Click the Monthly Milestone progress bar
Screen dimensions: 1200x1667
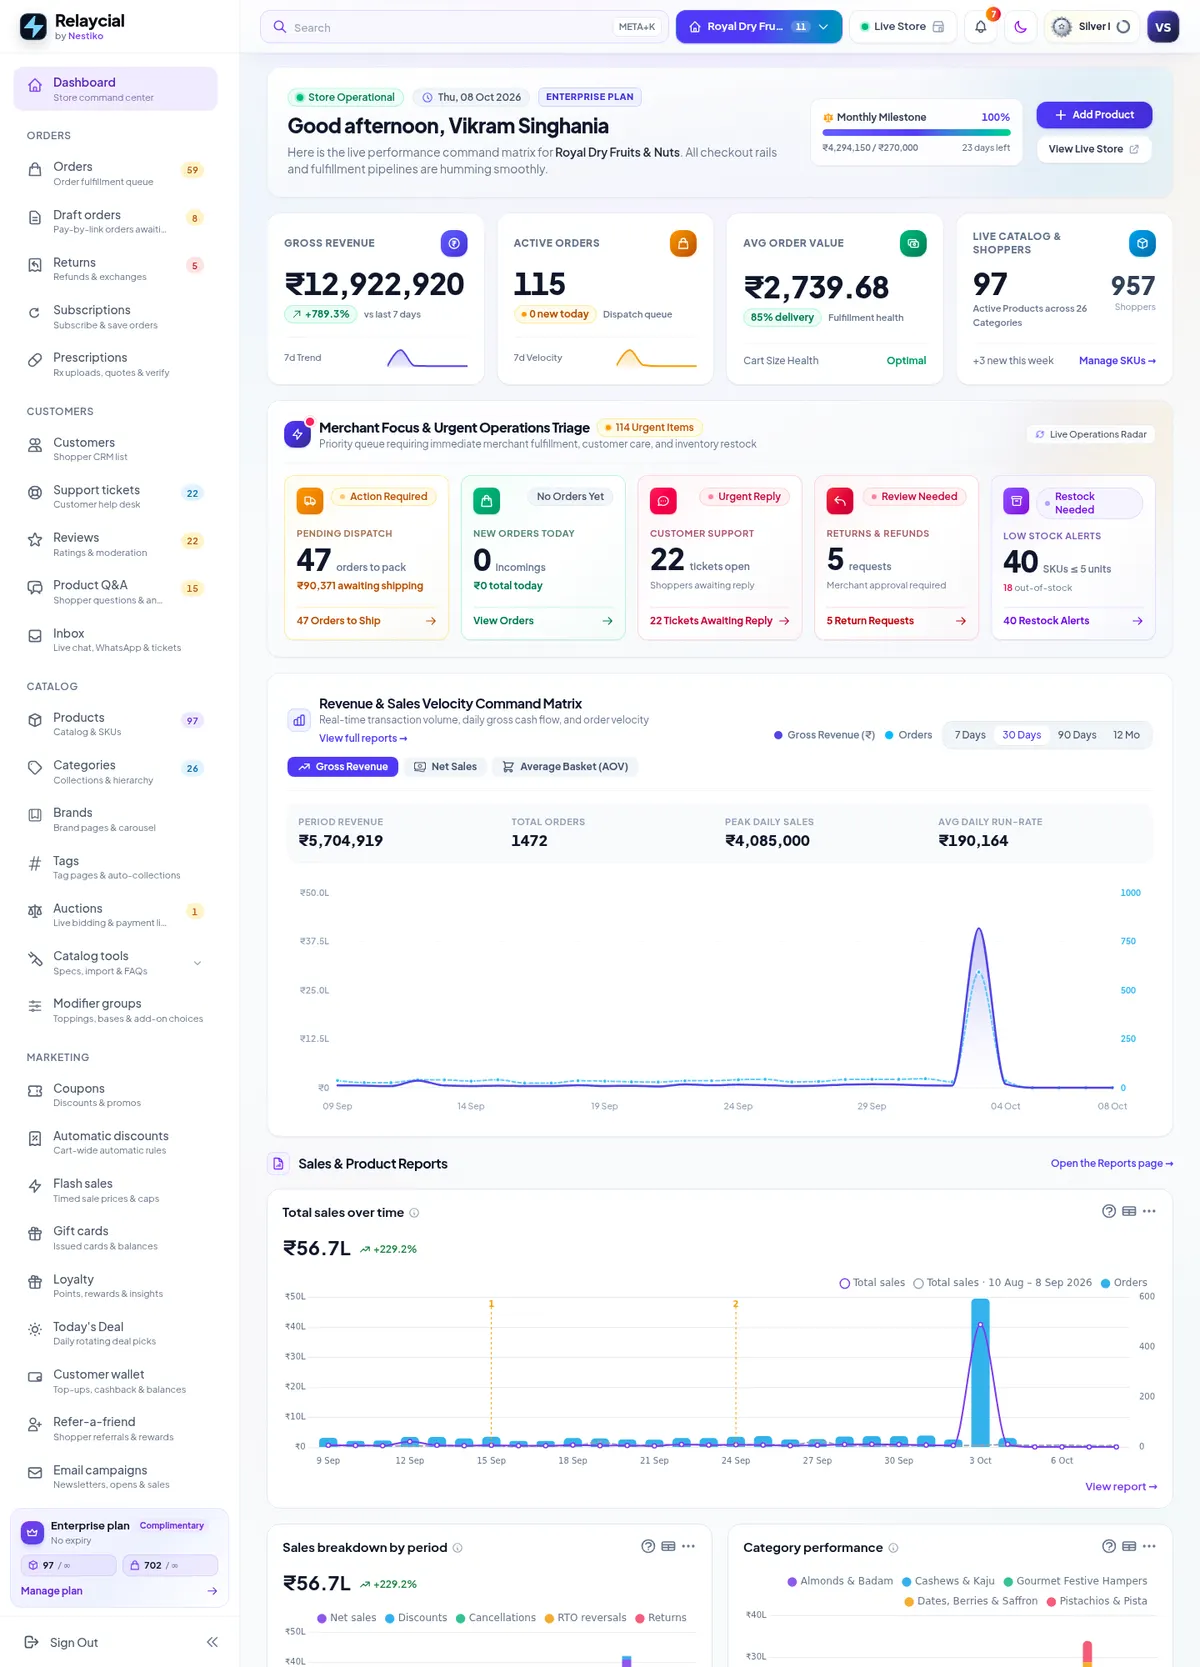pyautogui.click(x=916, y=133)
